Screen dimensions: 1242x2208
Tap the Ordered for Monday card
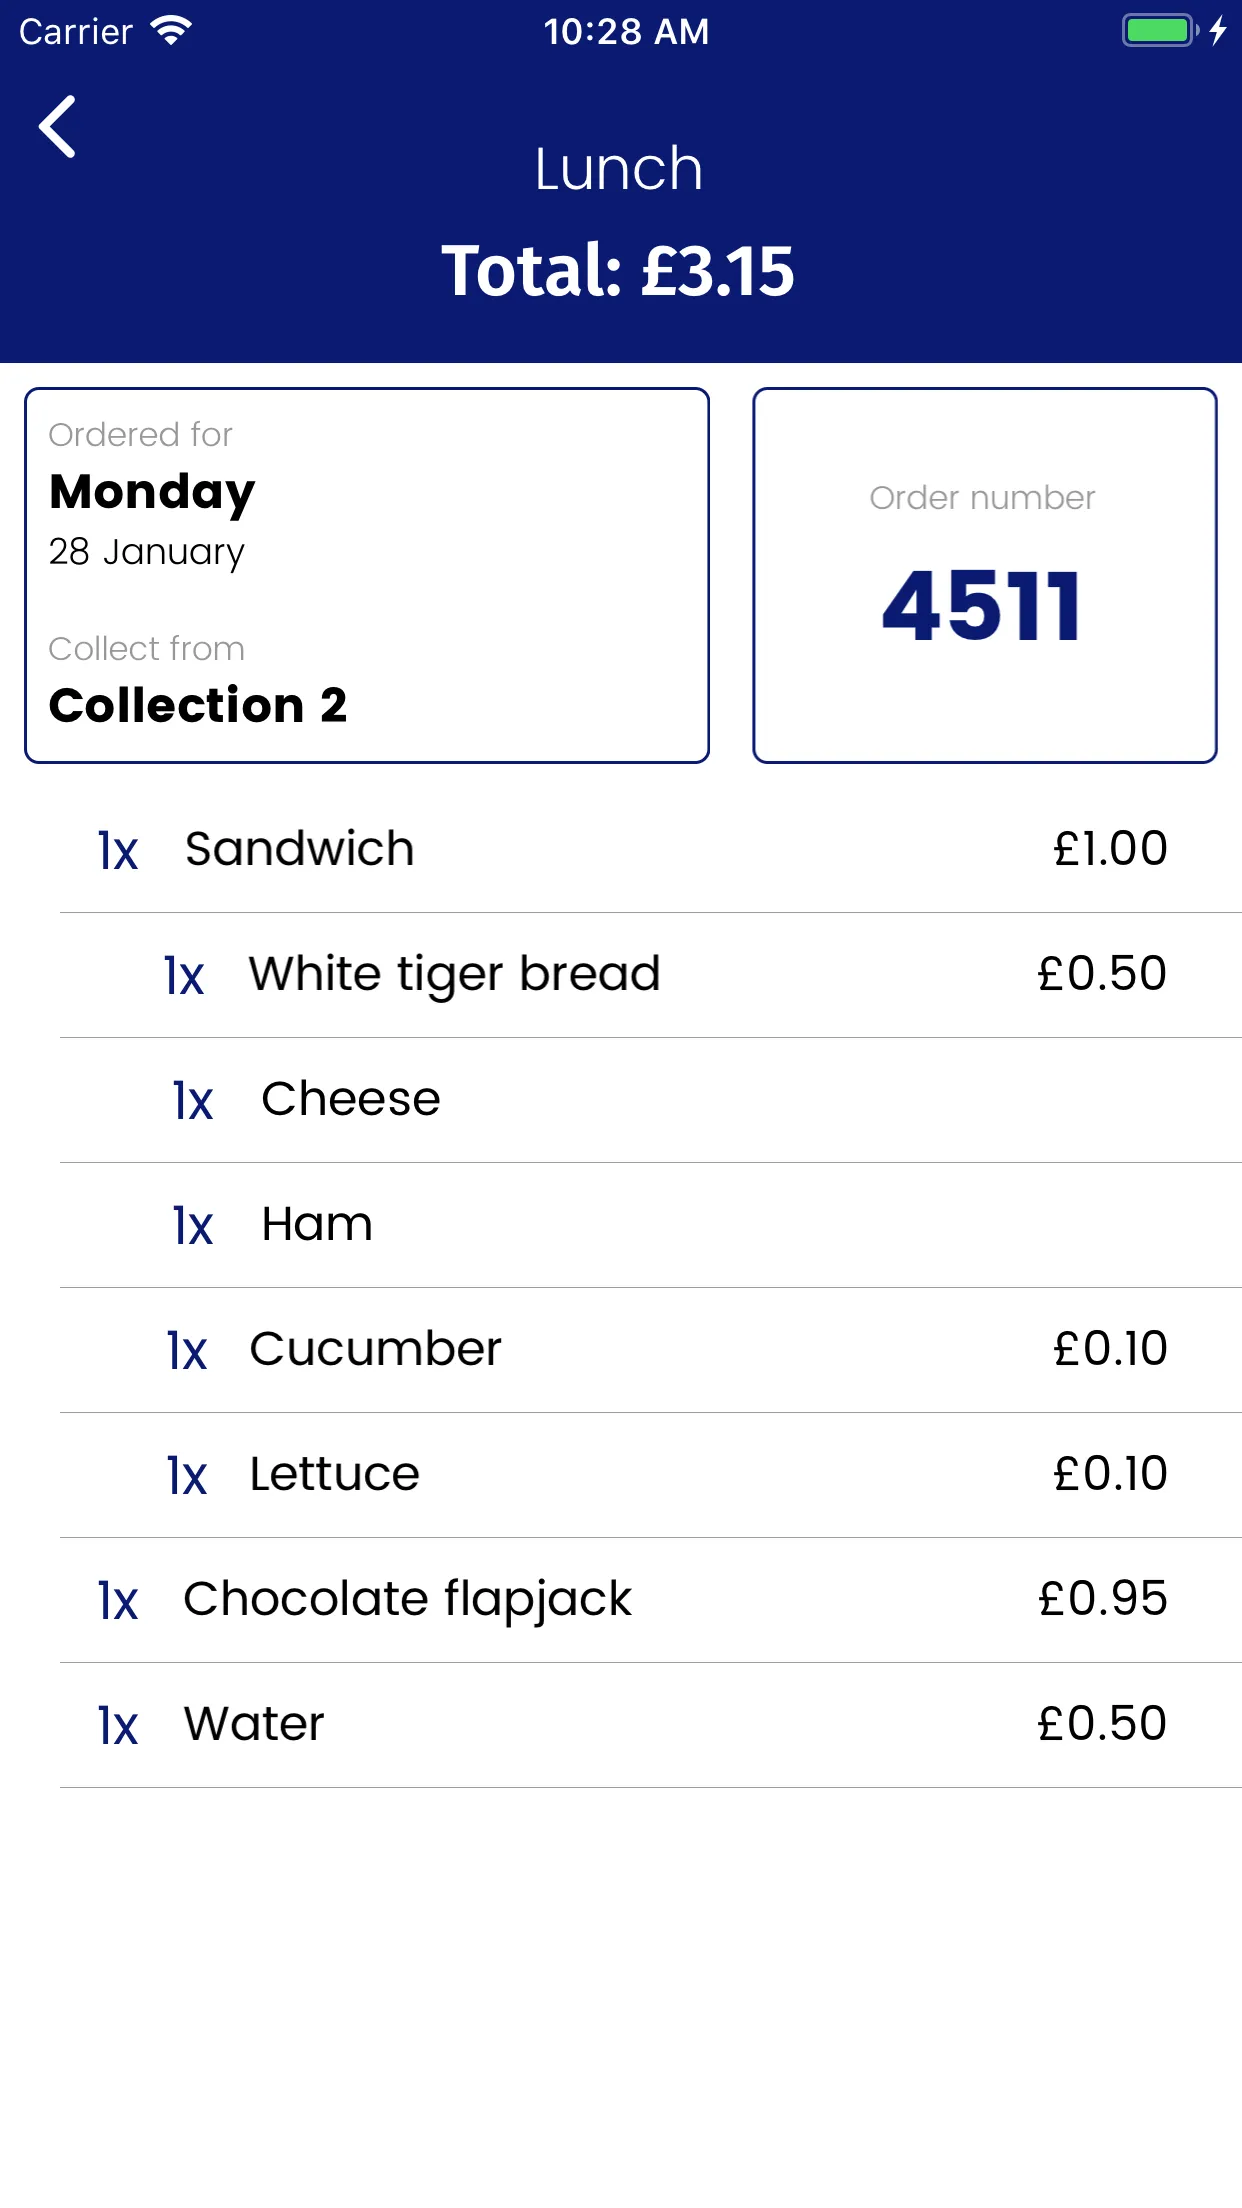367,575
